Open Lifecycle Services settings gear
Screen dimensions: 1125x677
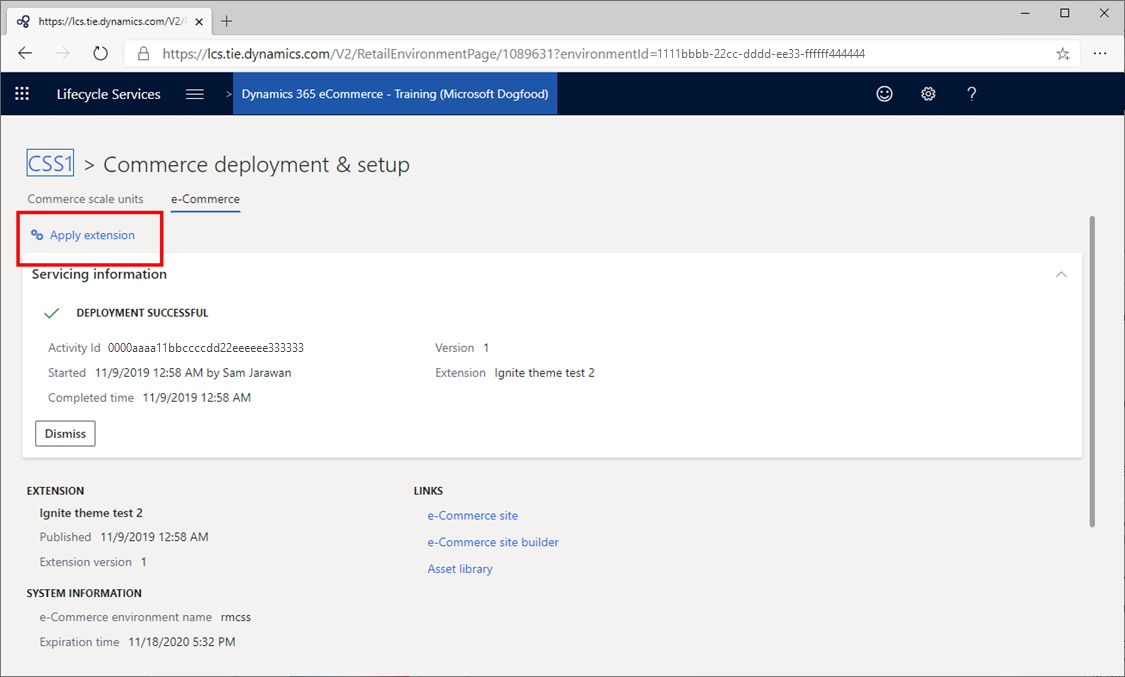click(x=928, y=93)
